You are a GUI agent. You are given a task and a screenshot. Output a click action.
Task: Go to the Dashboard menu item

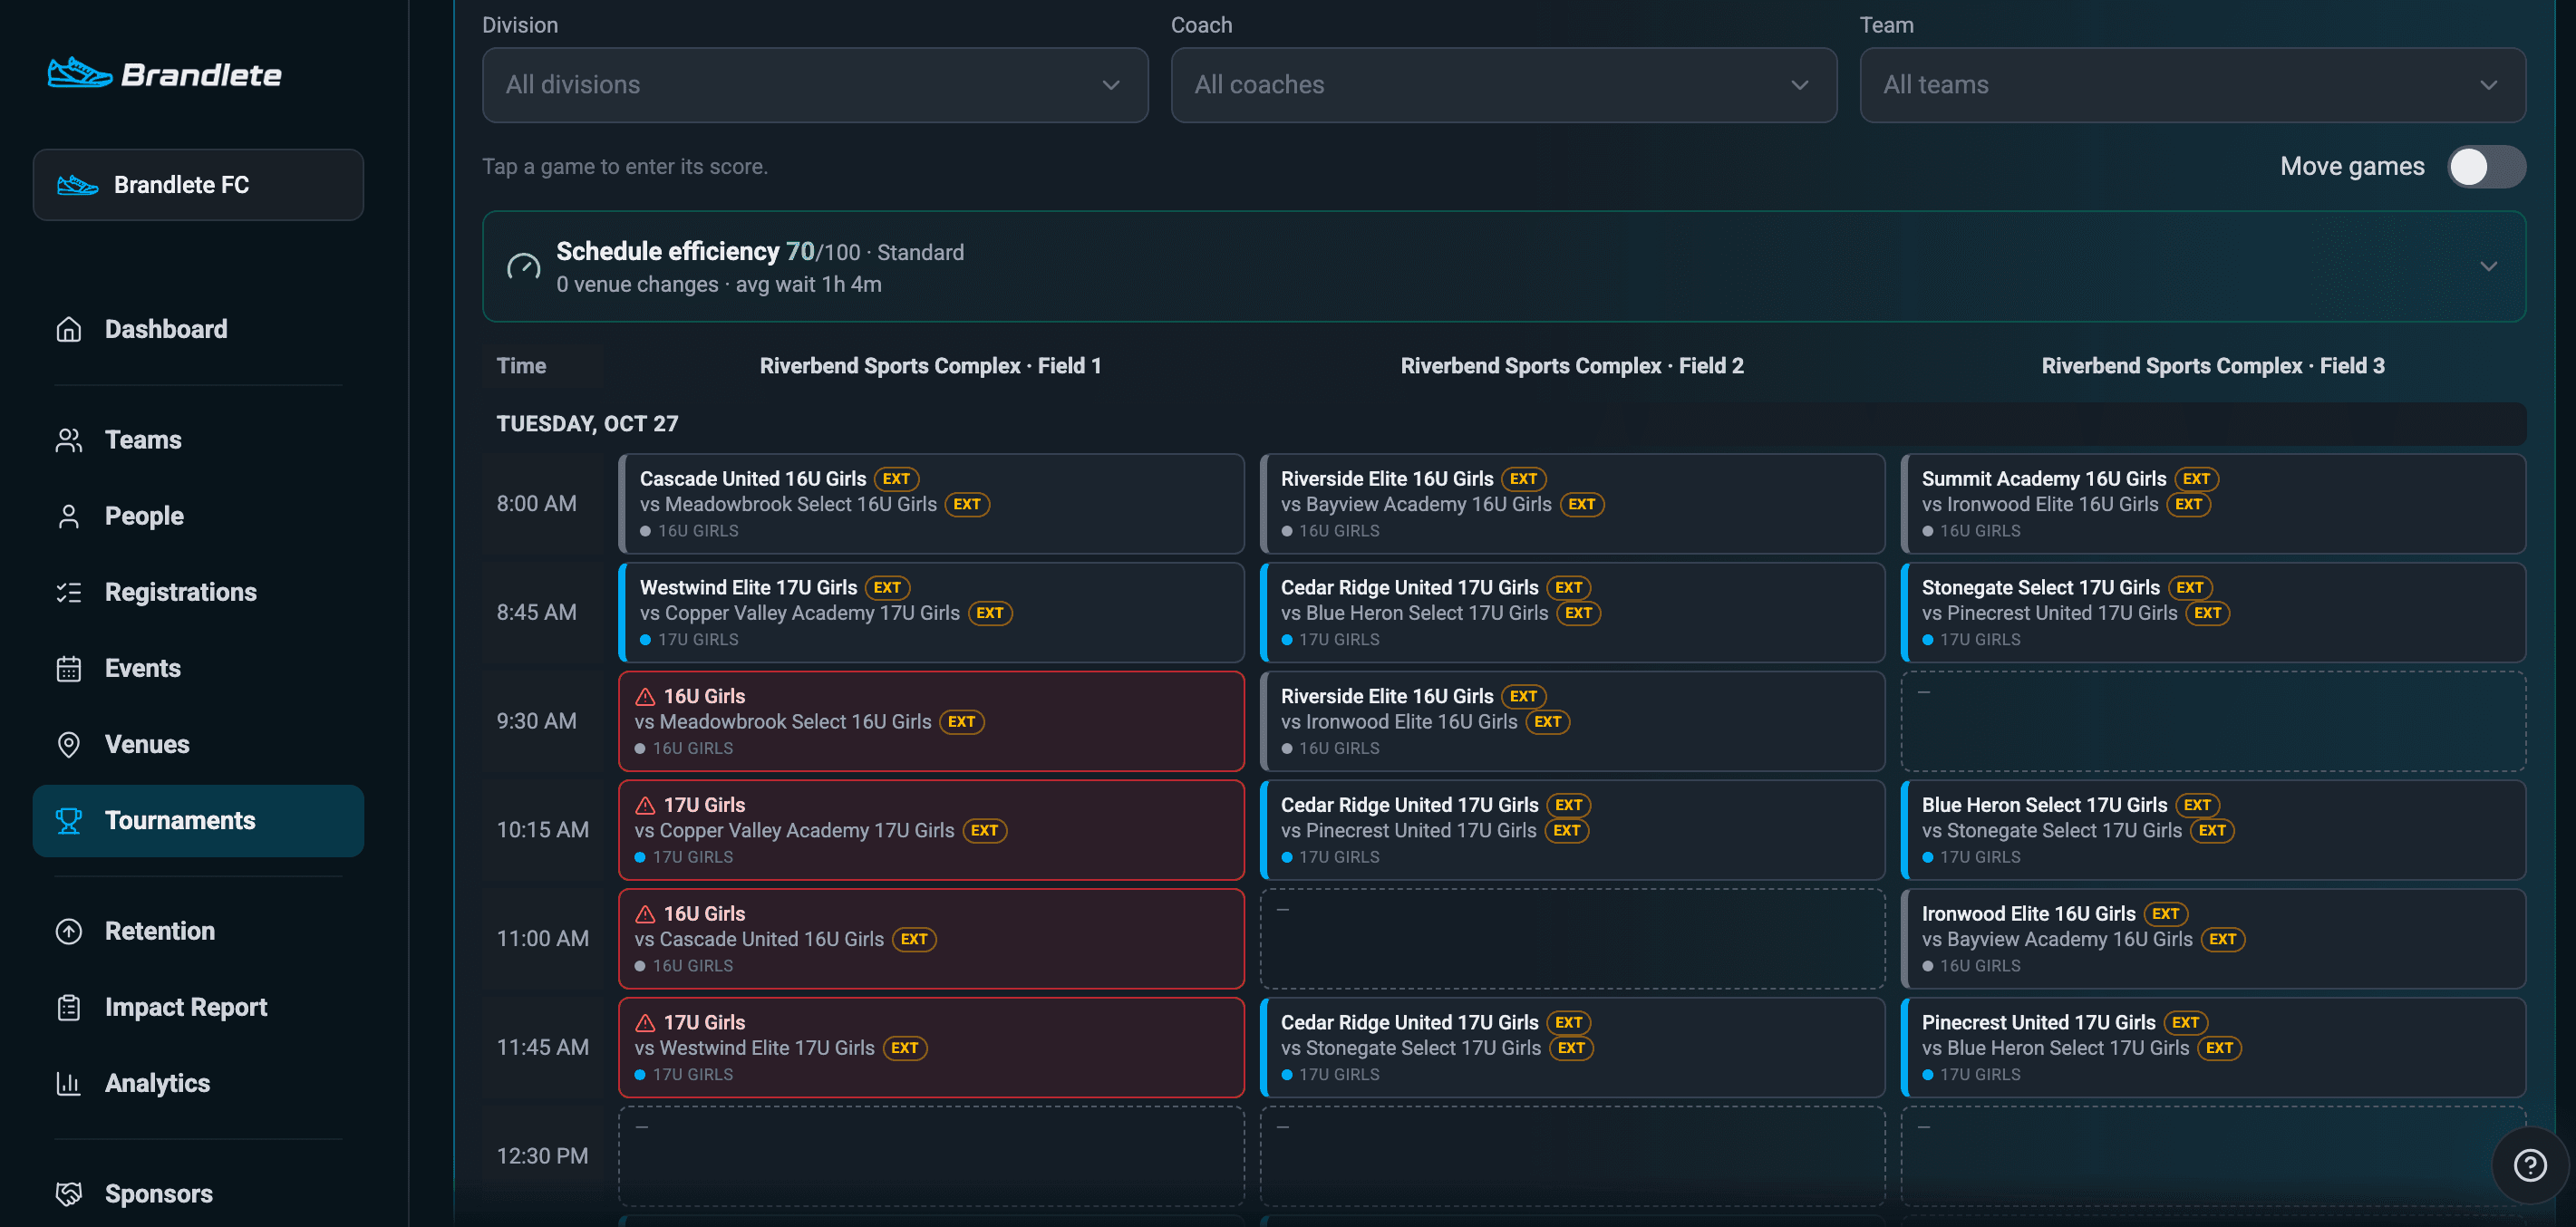click(x=198, y=329)
